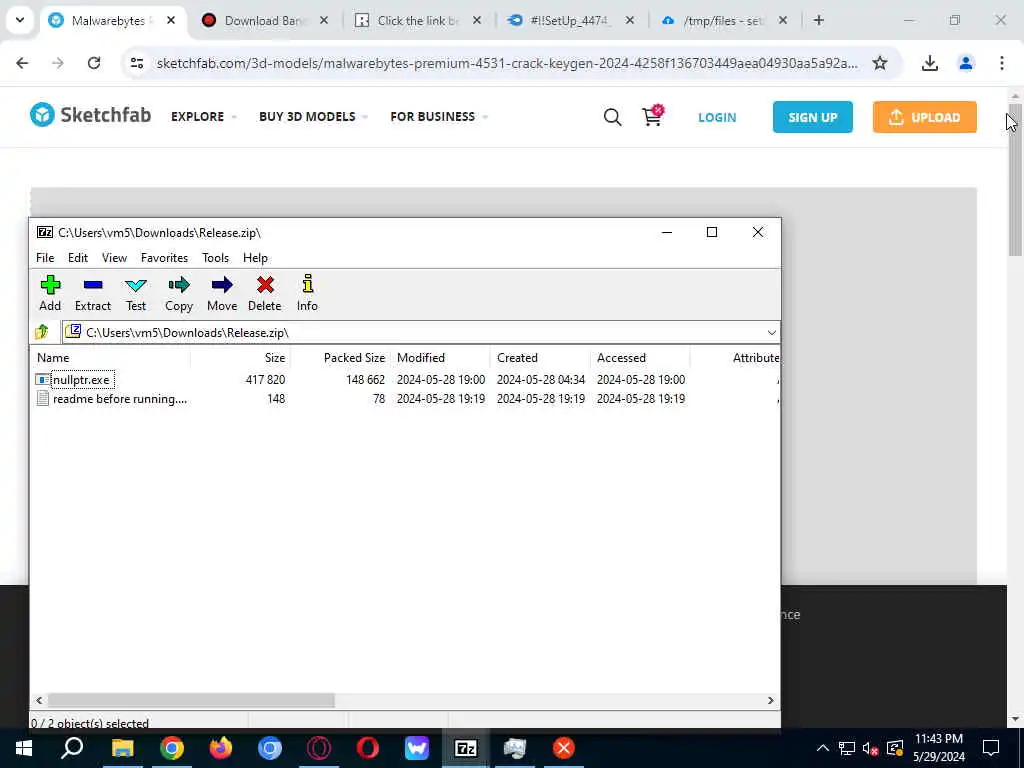Open the Chrome profile icon
This screenshot has height=768, width=1024.
965,63
